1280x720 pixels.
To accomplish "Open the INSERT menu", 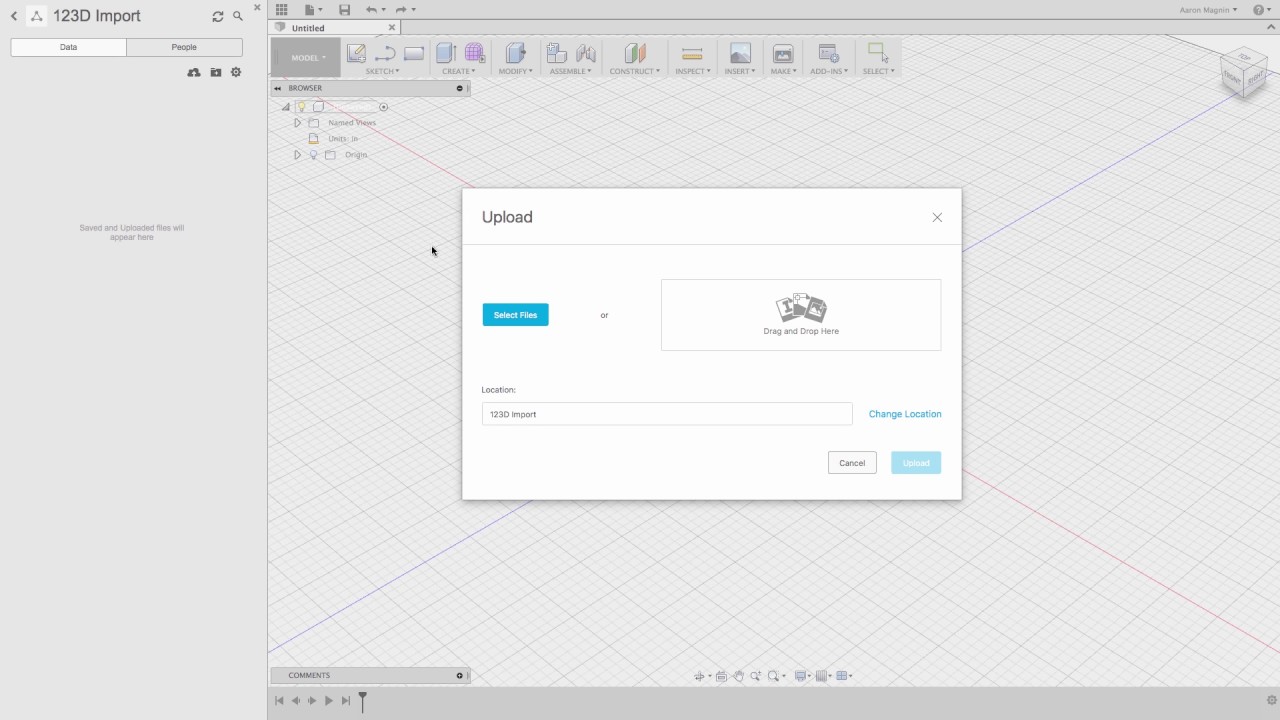I will 740,71.
